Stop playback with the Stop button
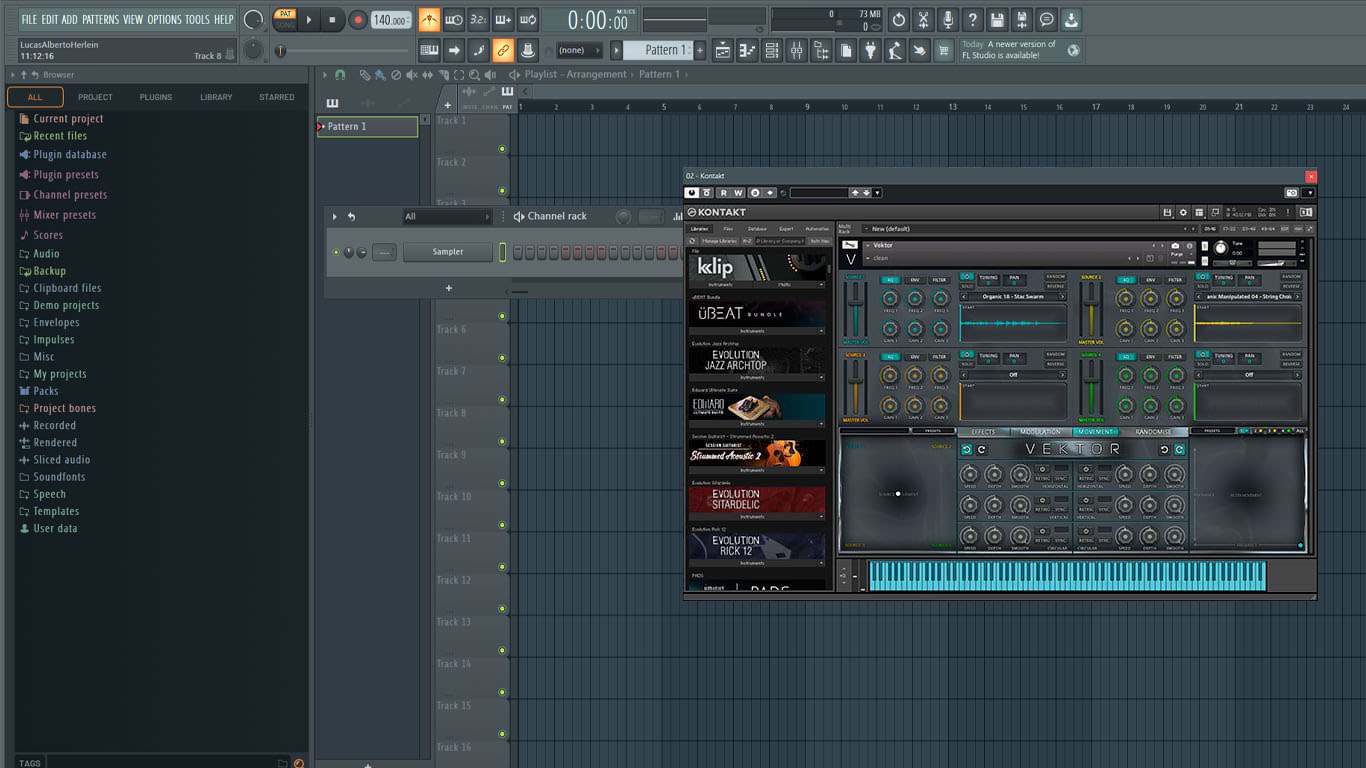1366x768 pixels. [x=333, y=19]
